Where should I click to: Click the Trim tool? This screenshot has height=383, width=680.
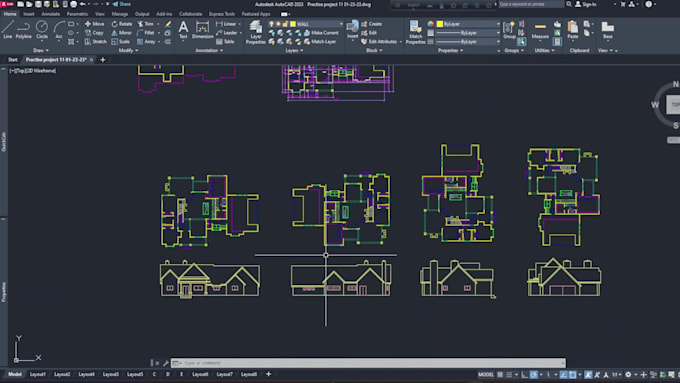(x=146, y=24)
